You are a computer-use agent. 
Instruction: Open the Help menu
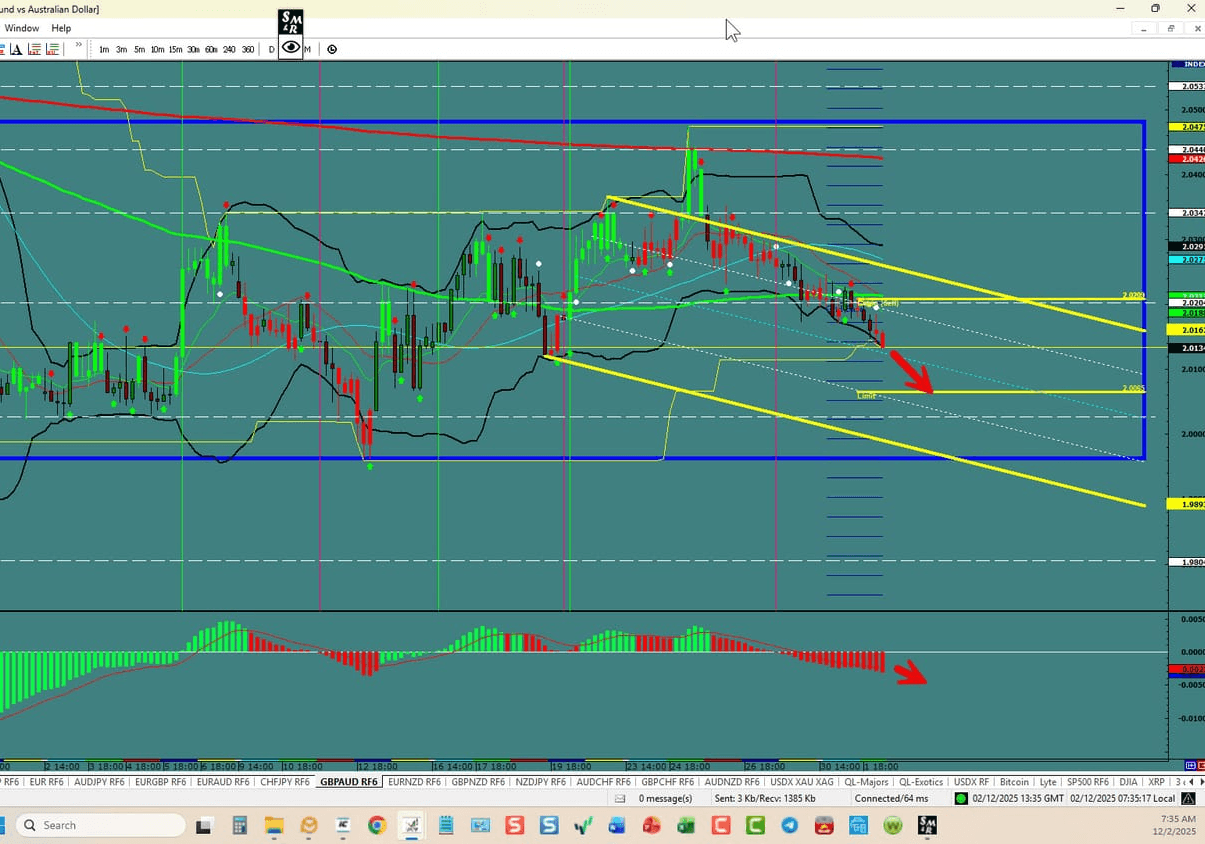pos(61,28)
